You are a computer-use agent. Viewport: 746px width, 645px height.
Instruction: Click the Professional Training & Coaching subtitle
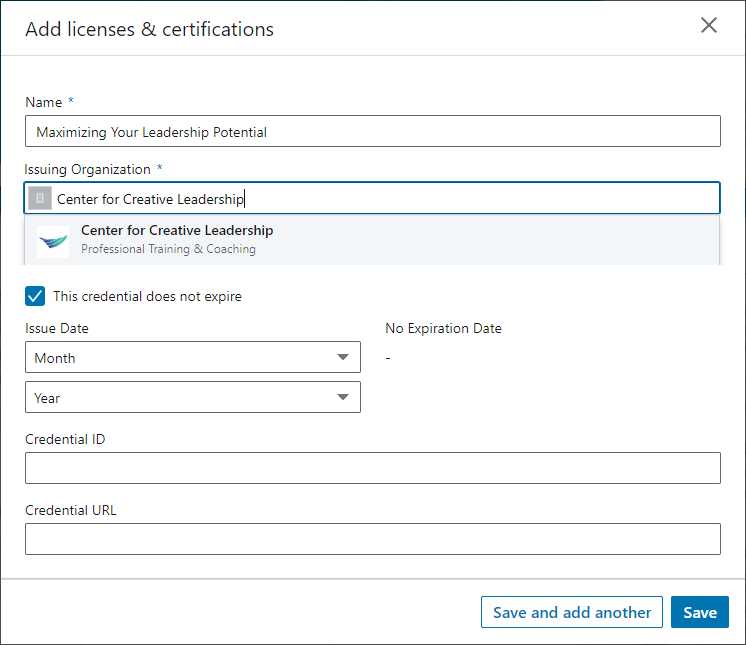click(168, 249)
